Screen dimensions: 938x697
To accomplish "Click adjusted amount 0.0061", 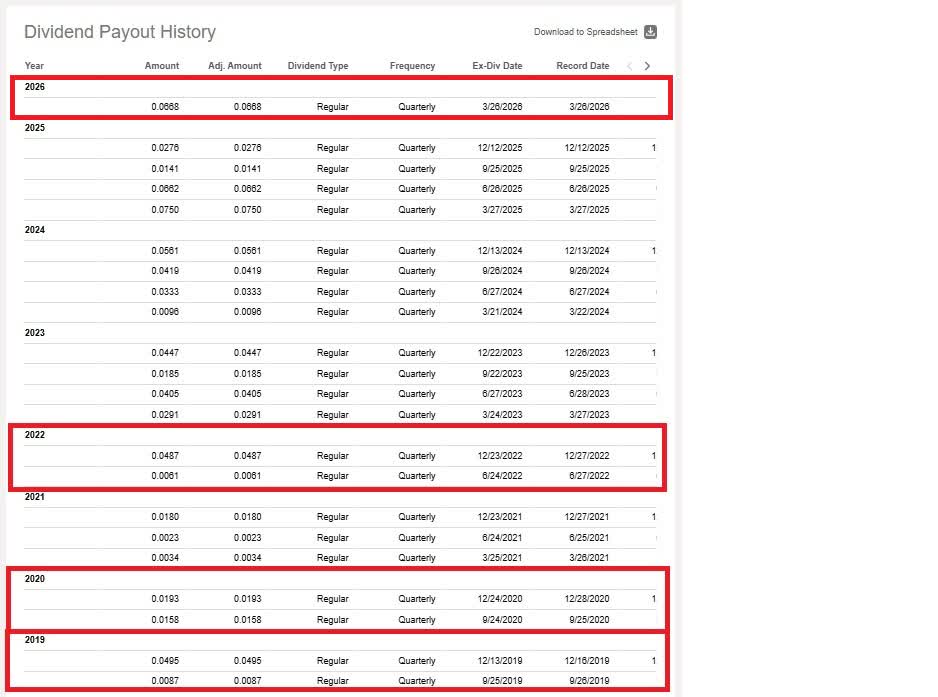I will [x=248, y=476].
